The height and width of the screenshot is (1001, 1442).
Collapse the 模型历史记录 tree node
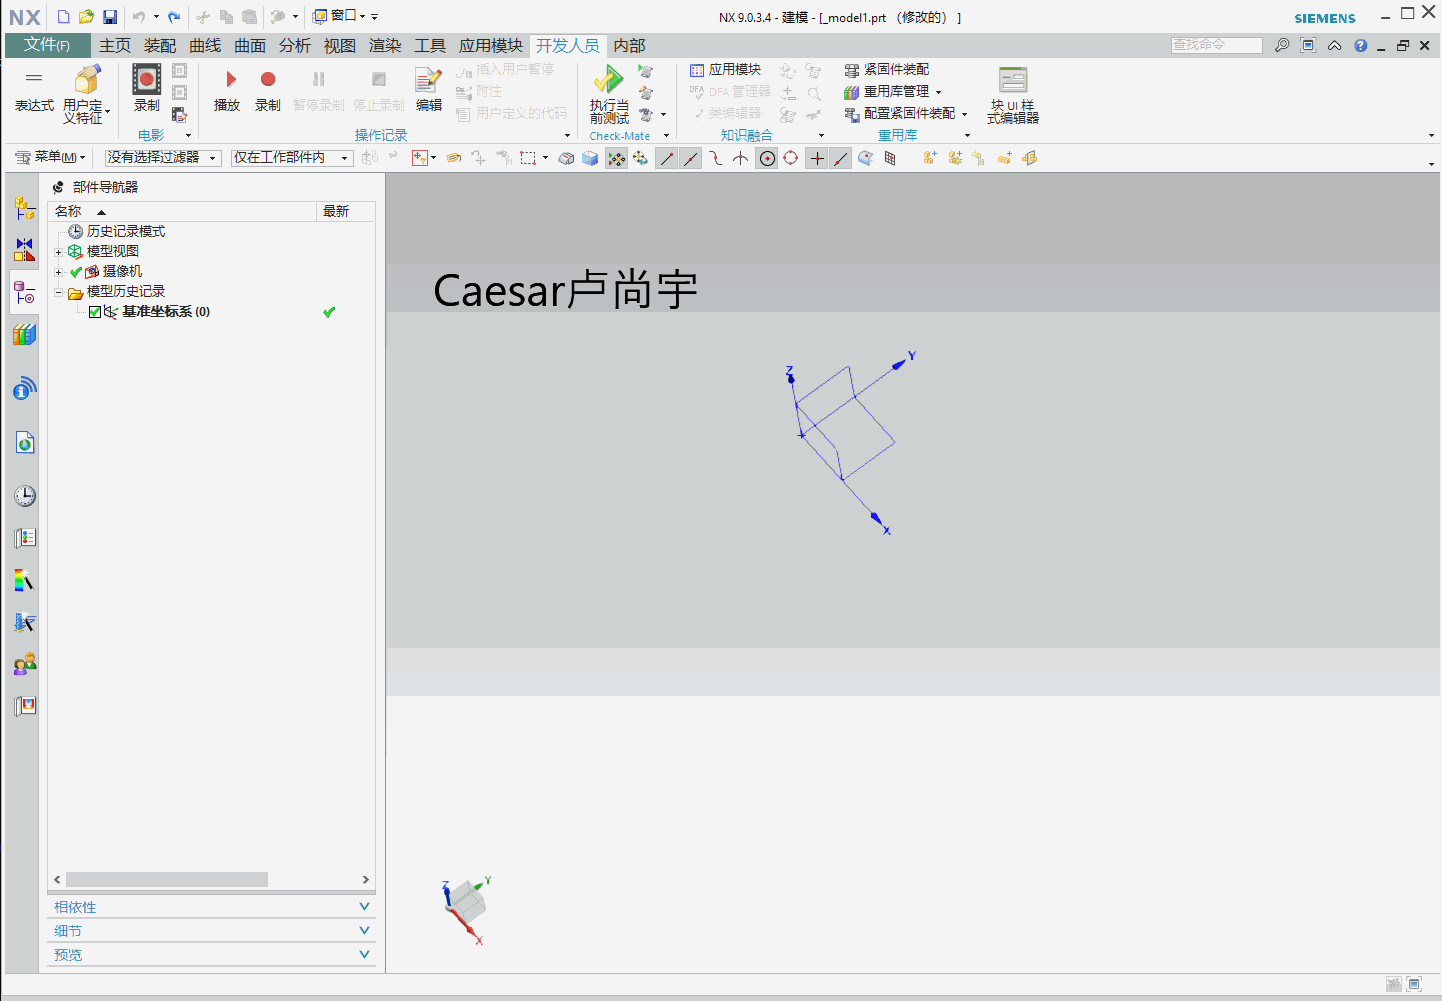pyautogui.click(x=58, y=292)
